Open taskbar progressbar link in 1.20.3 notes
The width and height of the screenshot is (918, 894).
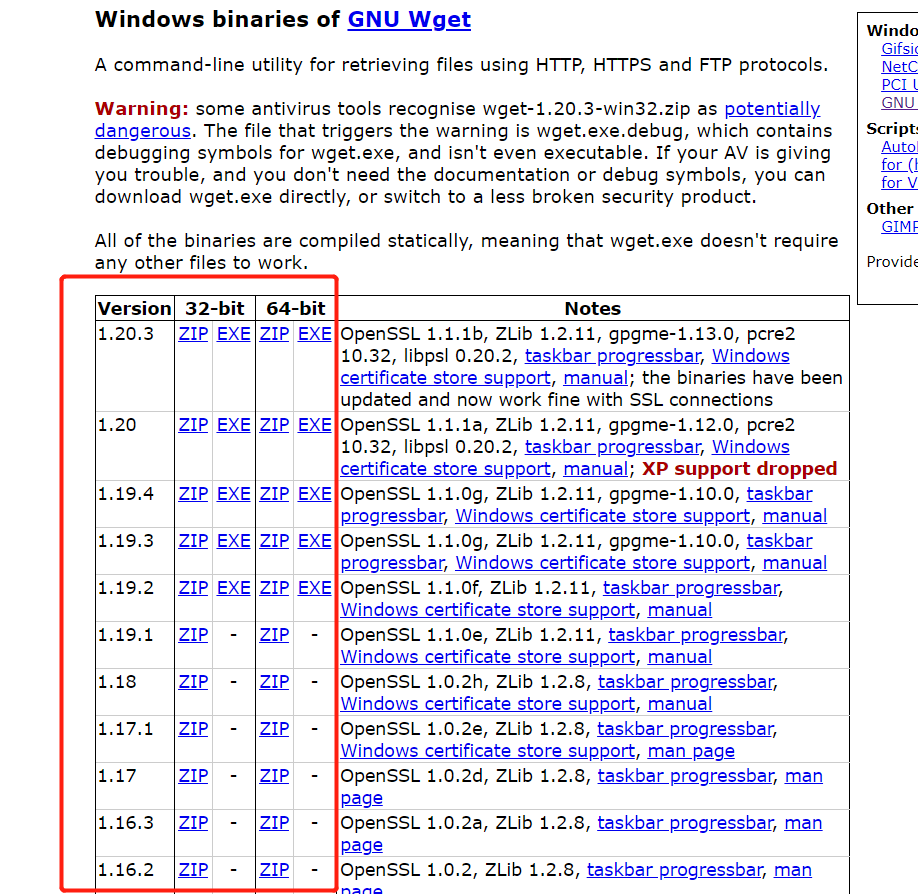pos(612,356)
